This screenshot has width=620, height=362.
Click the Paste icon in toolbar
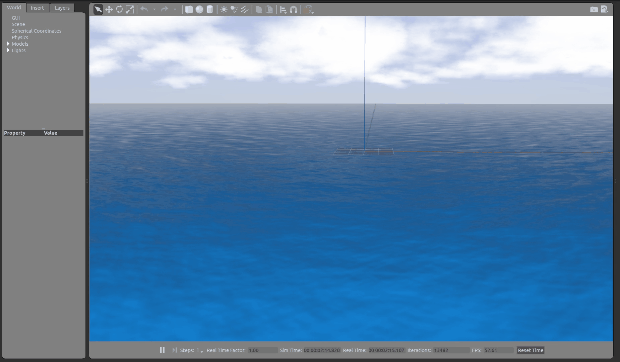[269, 9]
